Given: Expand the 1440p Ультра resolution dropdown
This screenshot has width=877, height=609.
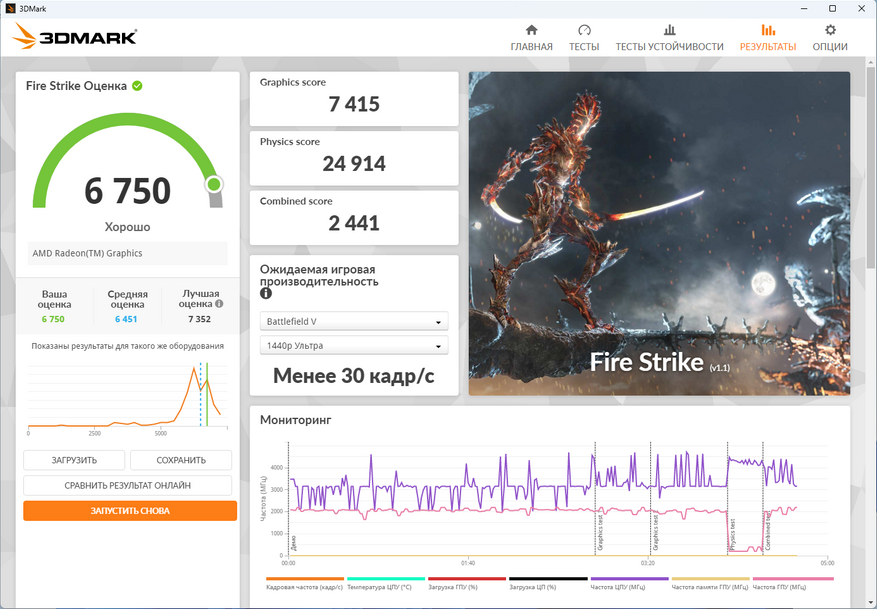Looking at the screenshot, I should (354, 346).
